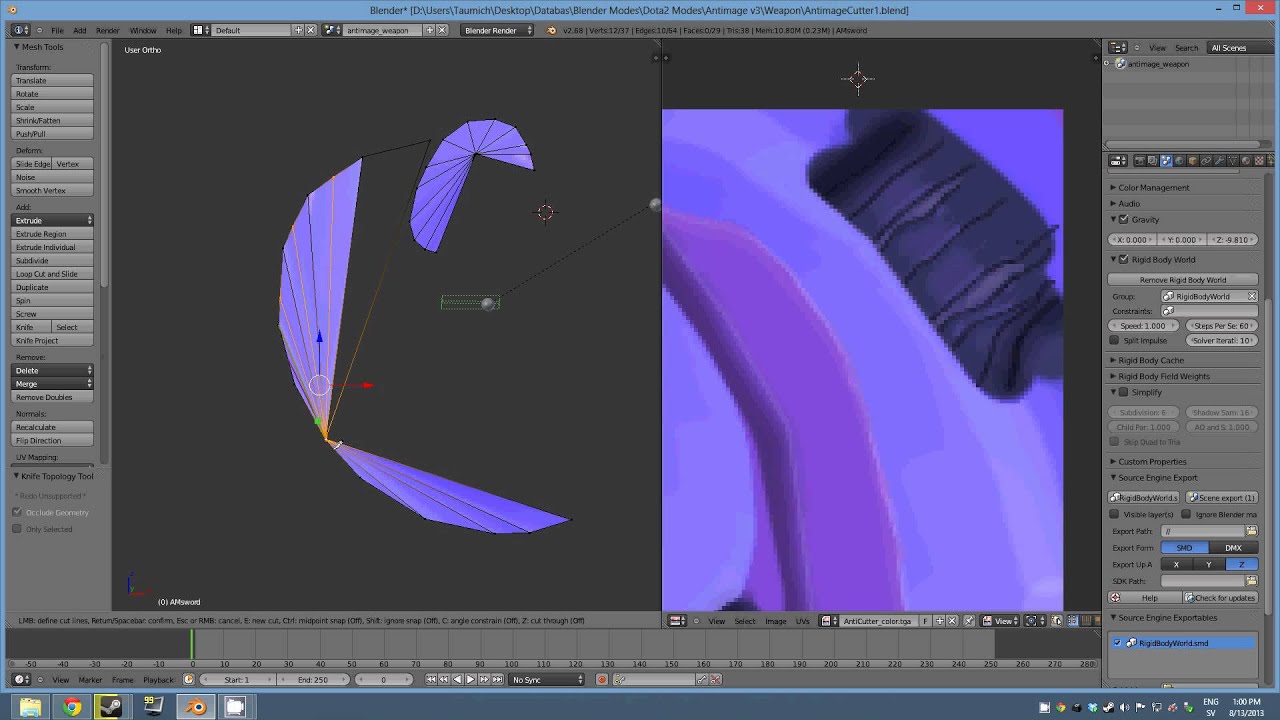
Task: Browse for SDK Path folder icon
Action: tap(1251, 581)
